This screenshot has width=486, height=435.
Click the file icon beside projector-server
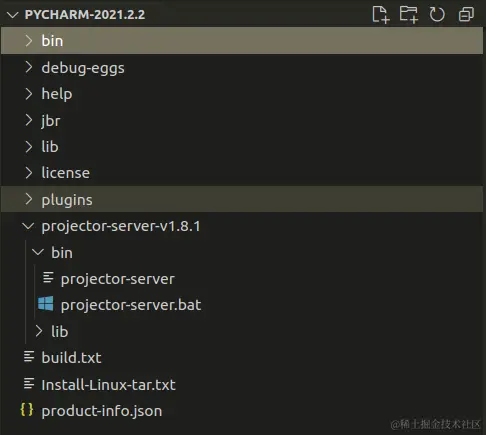pos(48,278)
